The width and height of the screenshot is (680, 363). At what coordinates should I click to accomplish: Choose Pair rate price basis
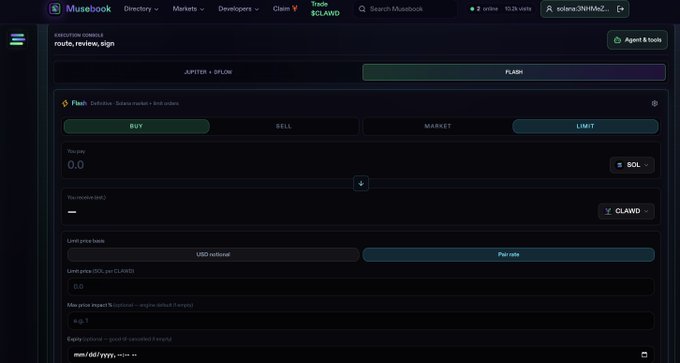coord(509,255)
